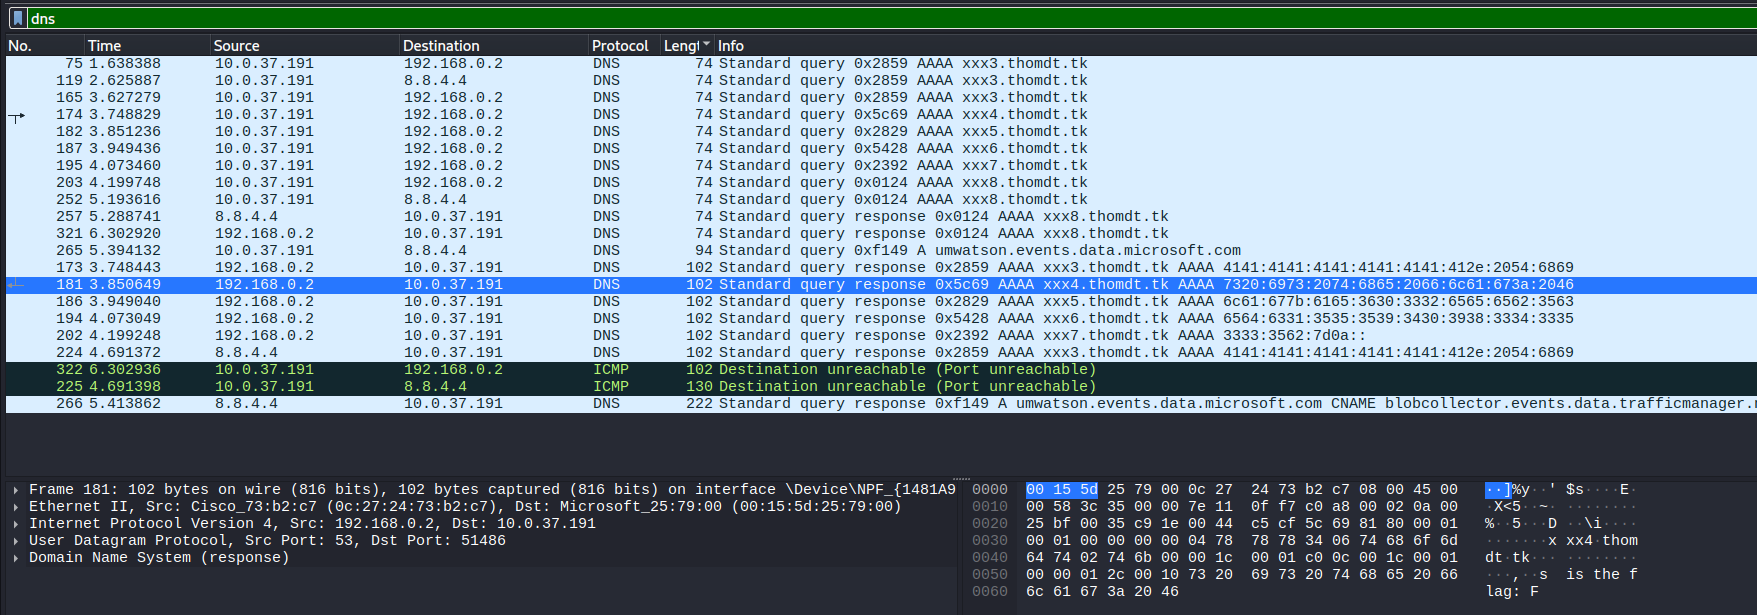Select packet 174 query xxx4.thomdt.tk
This screenshot has height=615, width=1757.
(x=881, y=115)
